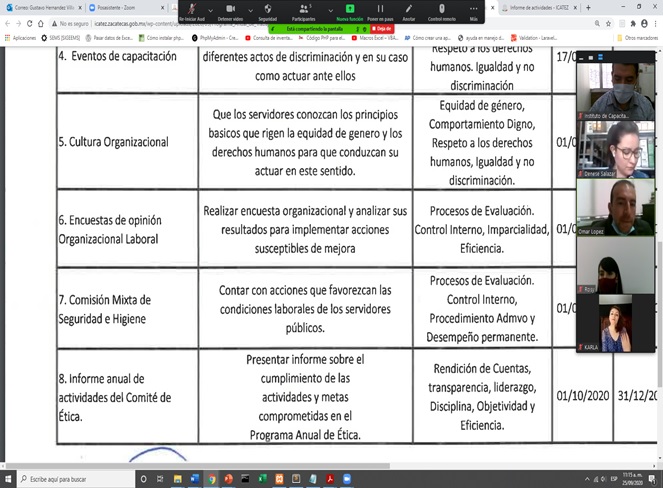Switch Zoom video panel to grid view
The image size is (663, 488).
coord(600,57)
